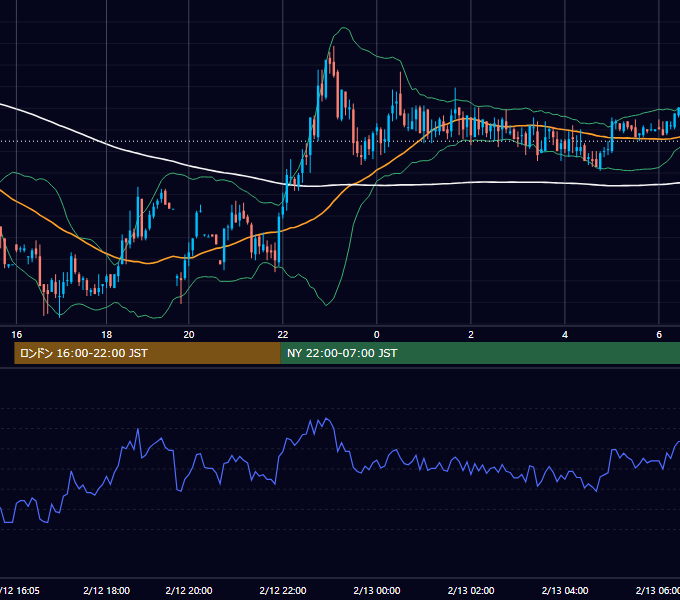Click the 16 hour label on axis
Screen dimensions: 680x600
(x=16, y=335)
